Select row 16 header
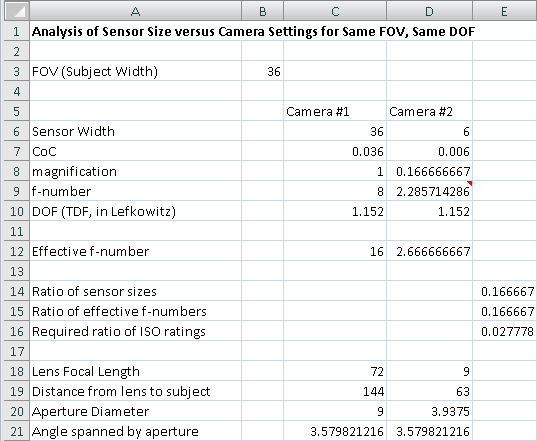 point(16,331)
